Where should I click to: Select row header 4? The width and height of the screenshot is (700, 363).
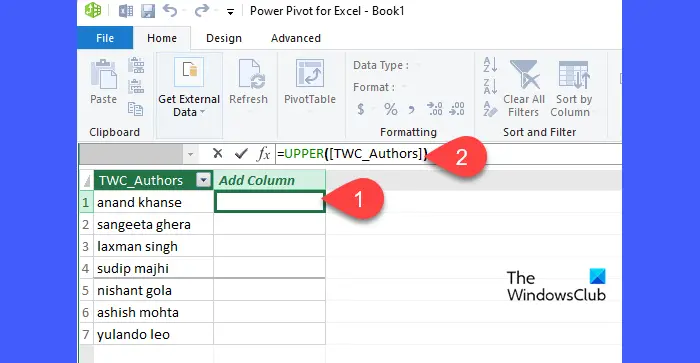(x=86, y=268)
